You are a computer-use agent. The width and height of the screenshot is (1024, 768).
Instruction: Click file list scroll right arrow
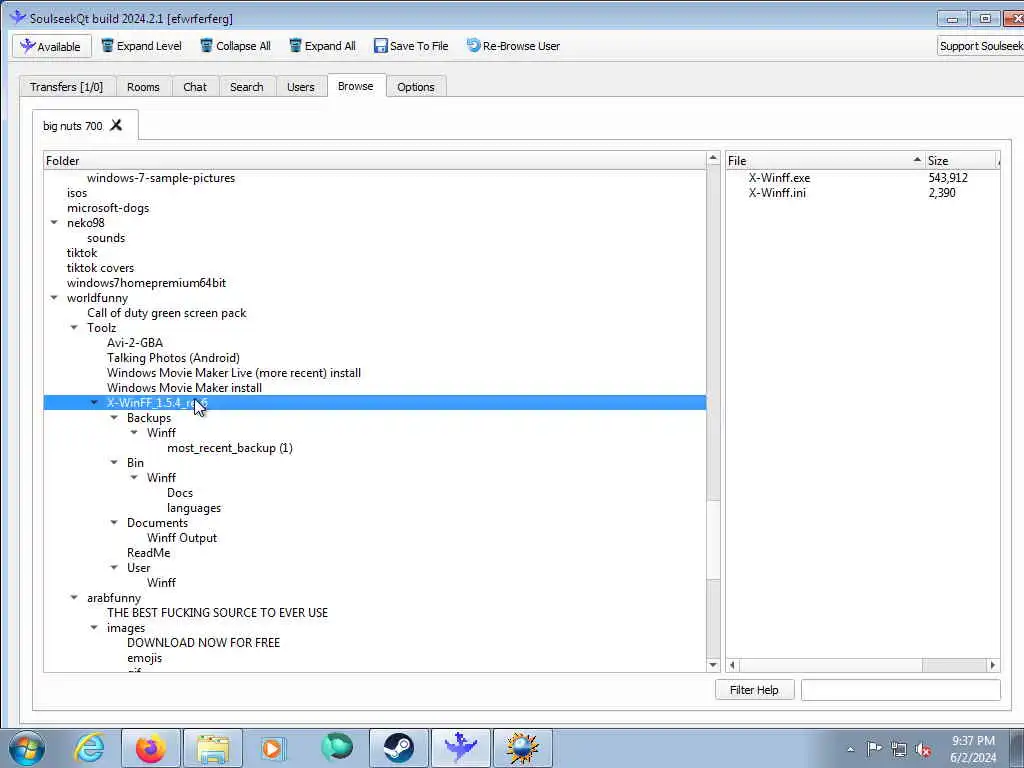coord(993,665)
